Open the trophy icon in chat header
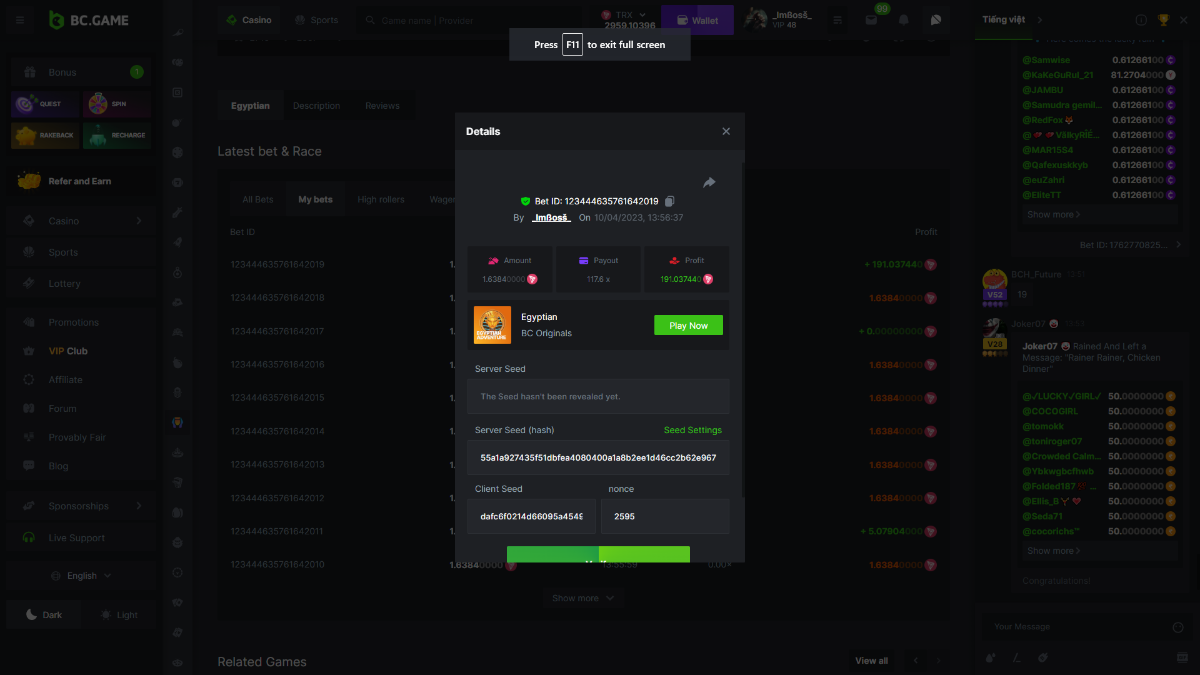The height and width of the screenshot is (675, 1200). (x=1163, y=20)
